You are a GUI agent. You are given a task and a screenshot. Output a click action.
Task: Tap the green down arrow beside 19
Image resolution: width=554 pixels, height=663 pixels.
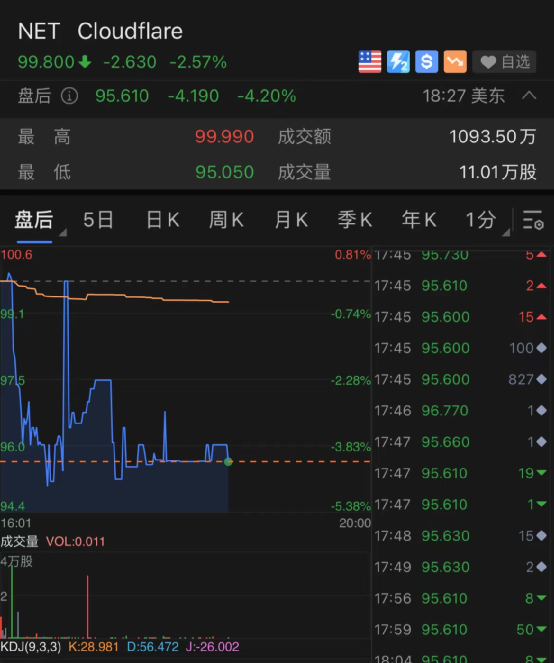click(x=541, y=473)
